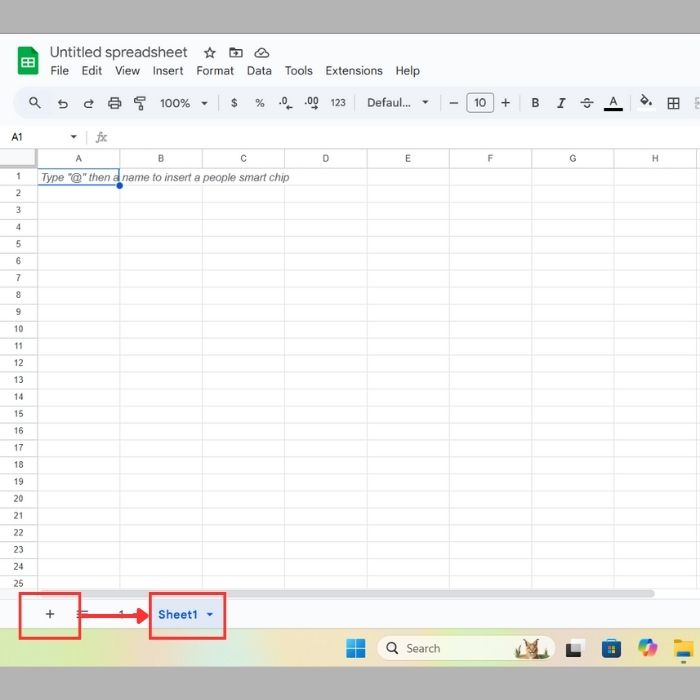Format as percent
Screen dimensions: 700x700
click(x=260, y=103)
